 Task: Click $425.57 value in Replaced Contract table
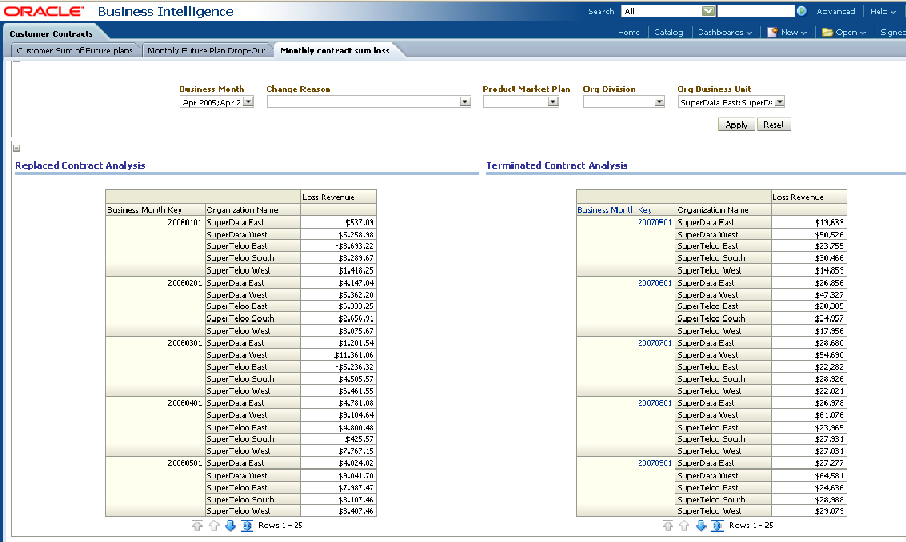pyautogui.click(x=359, y=439)
